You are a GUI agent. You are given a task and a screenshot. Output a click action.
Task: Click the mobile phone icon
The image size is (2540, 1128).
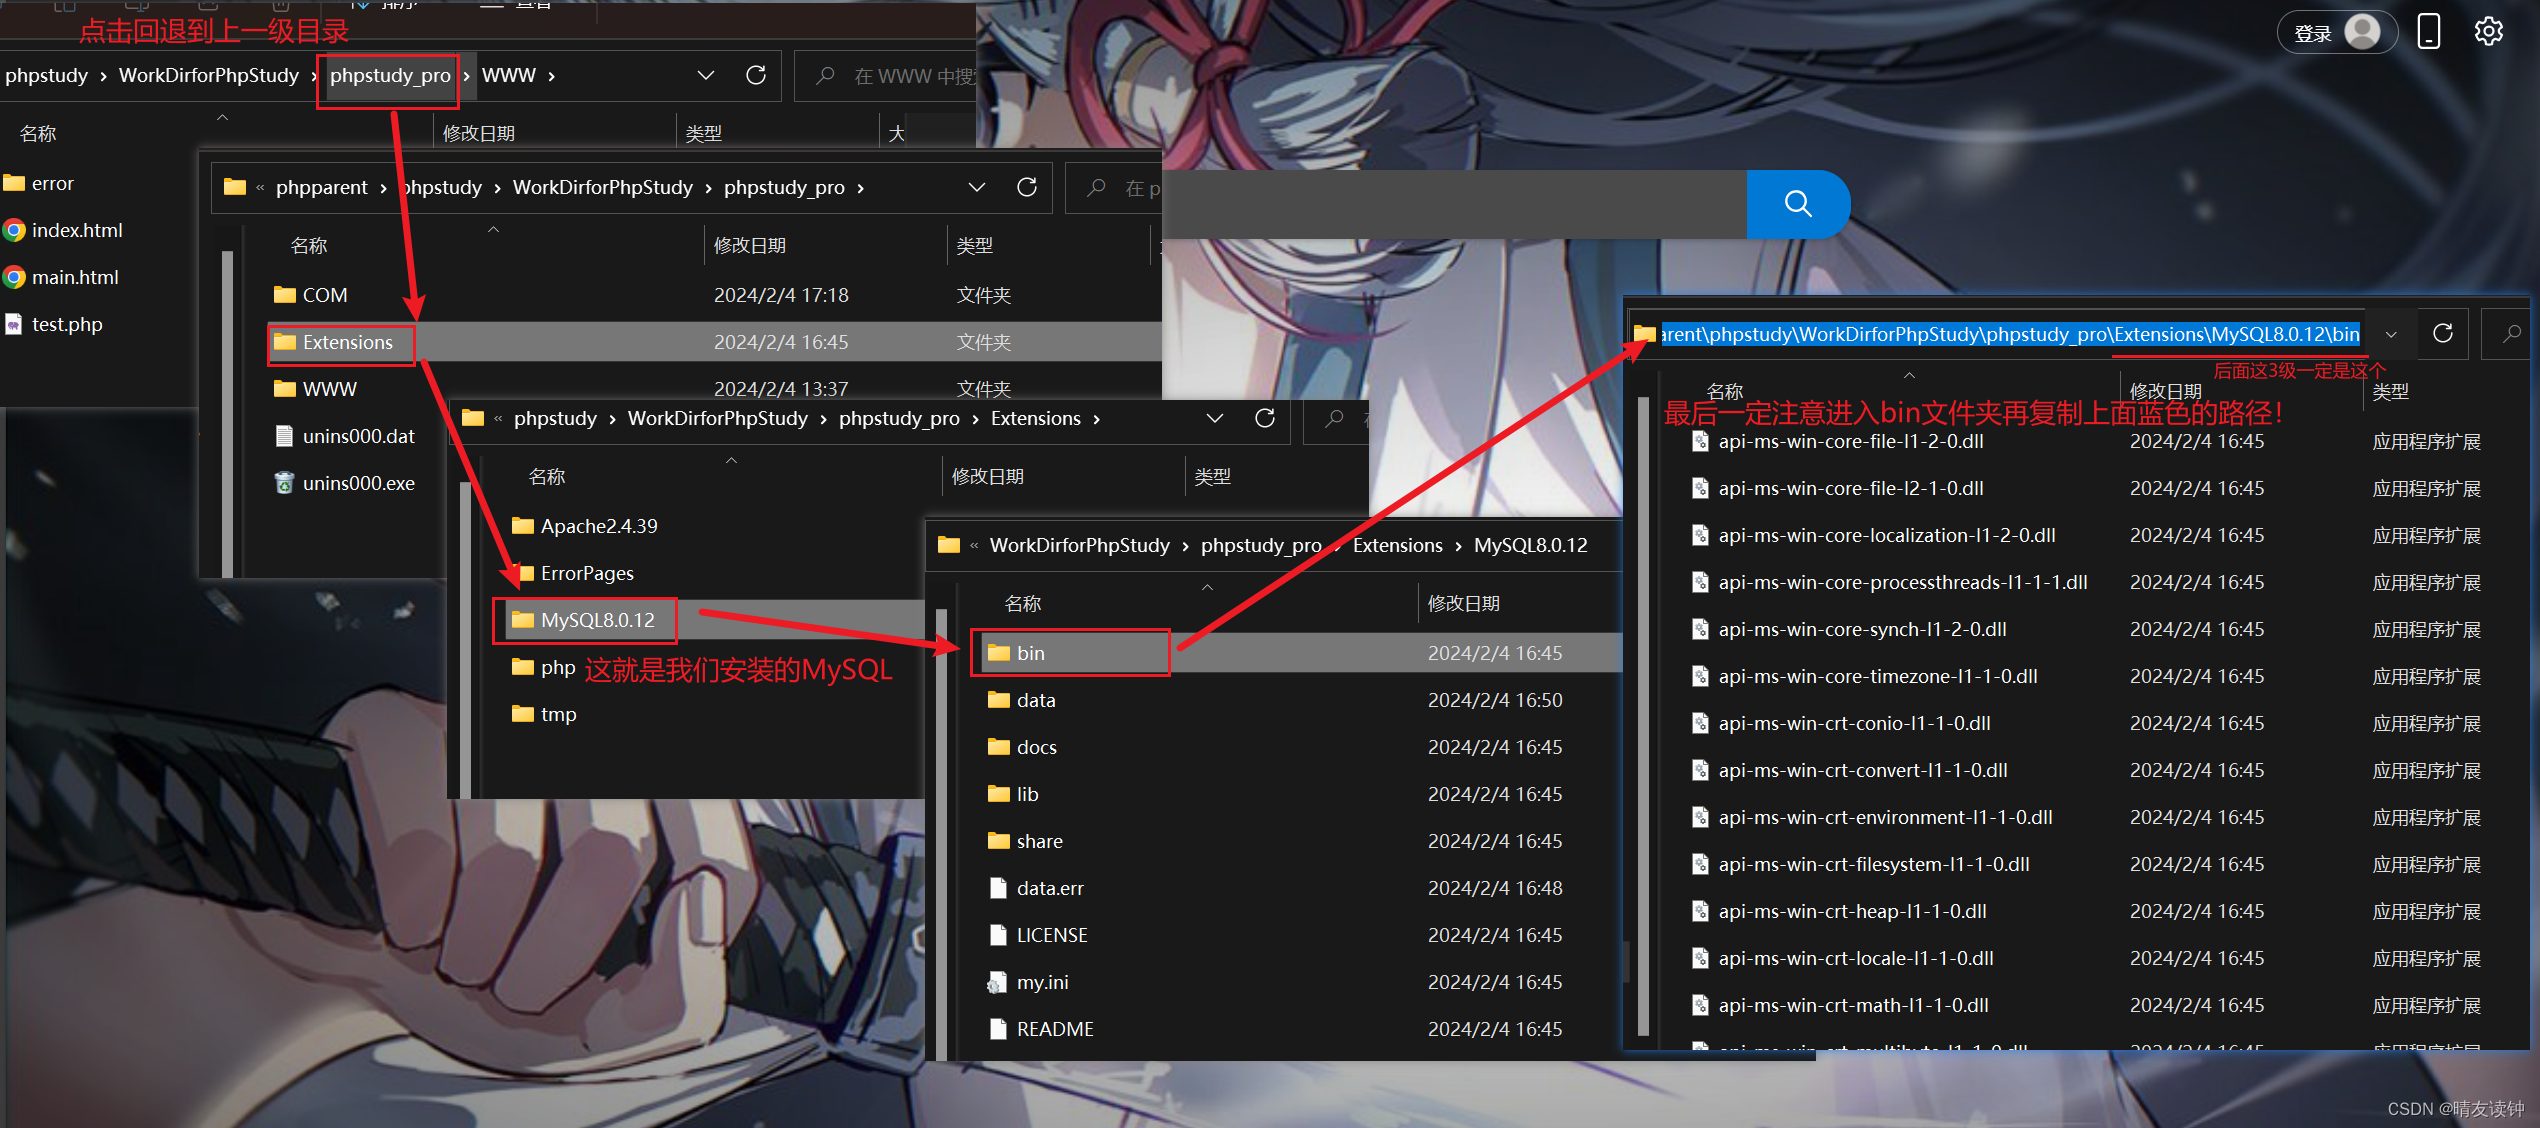tap(2429, 32)
